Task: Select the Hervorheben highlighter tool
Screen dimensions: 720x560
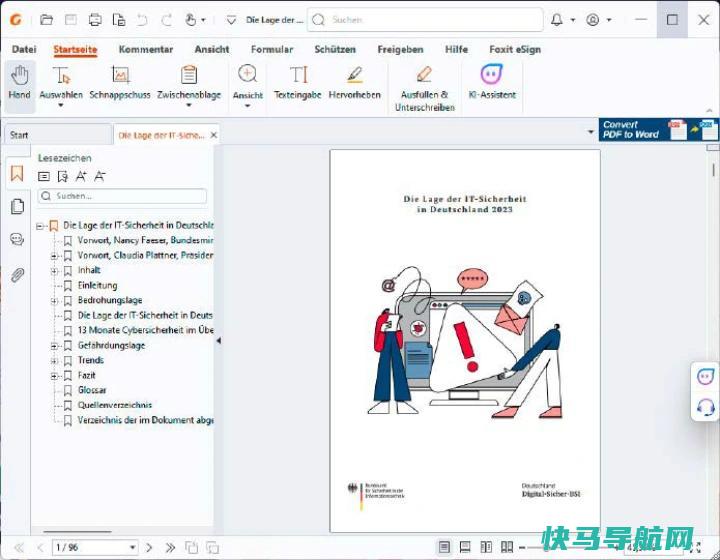Action: pyautogui.click(x=354, y=84)
